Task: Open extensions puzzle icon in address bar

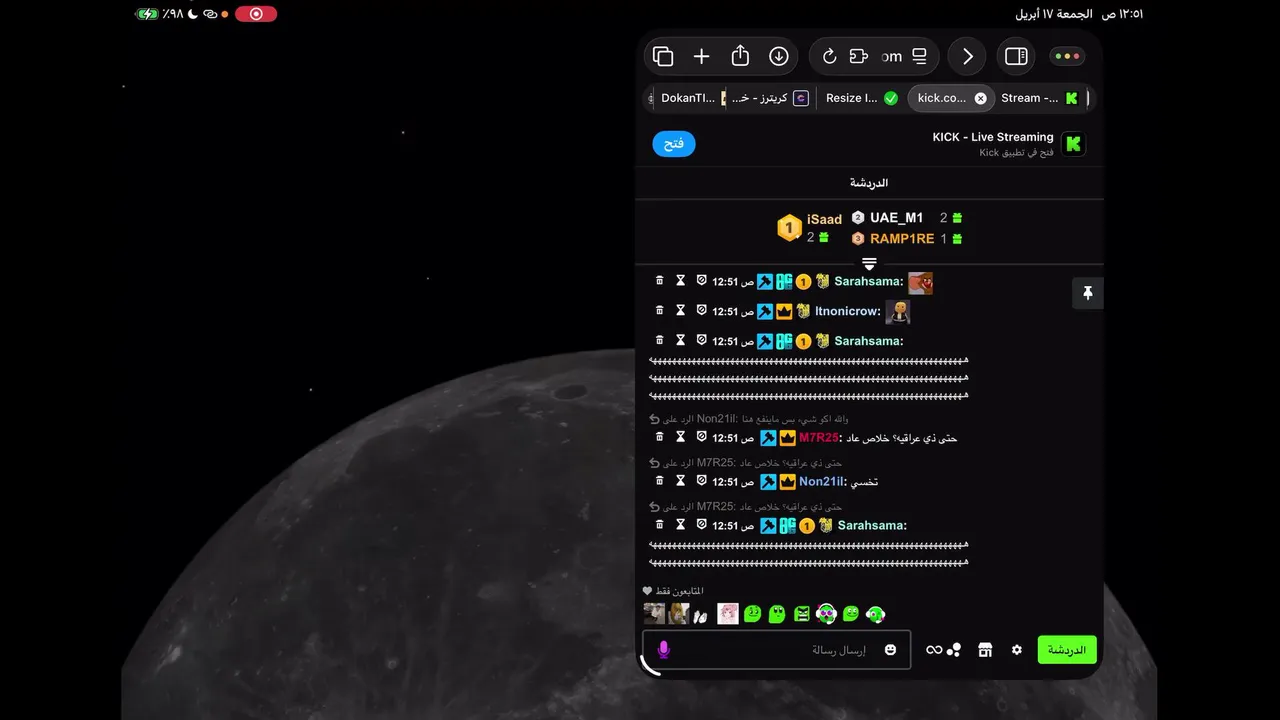Action: 858,57
